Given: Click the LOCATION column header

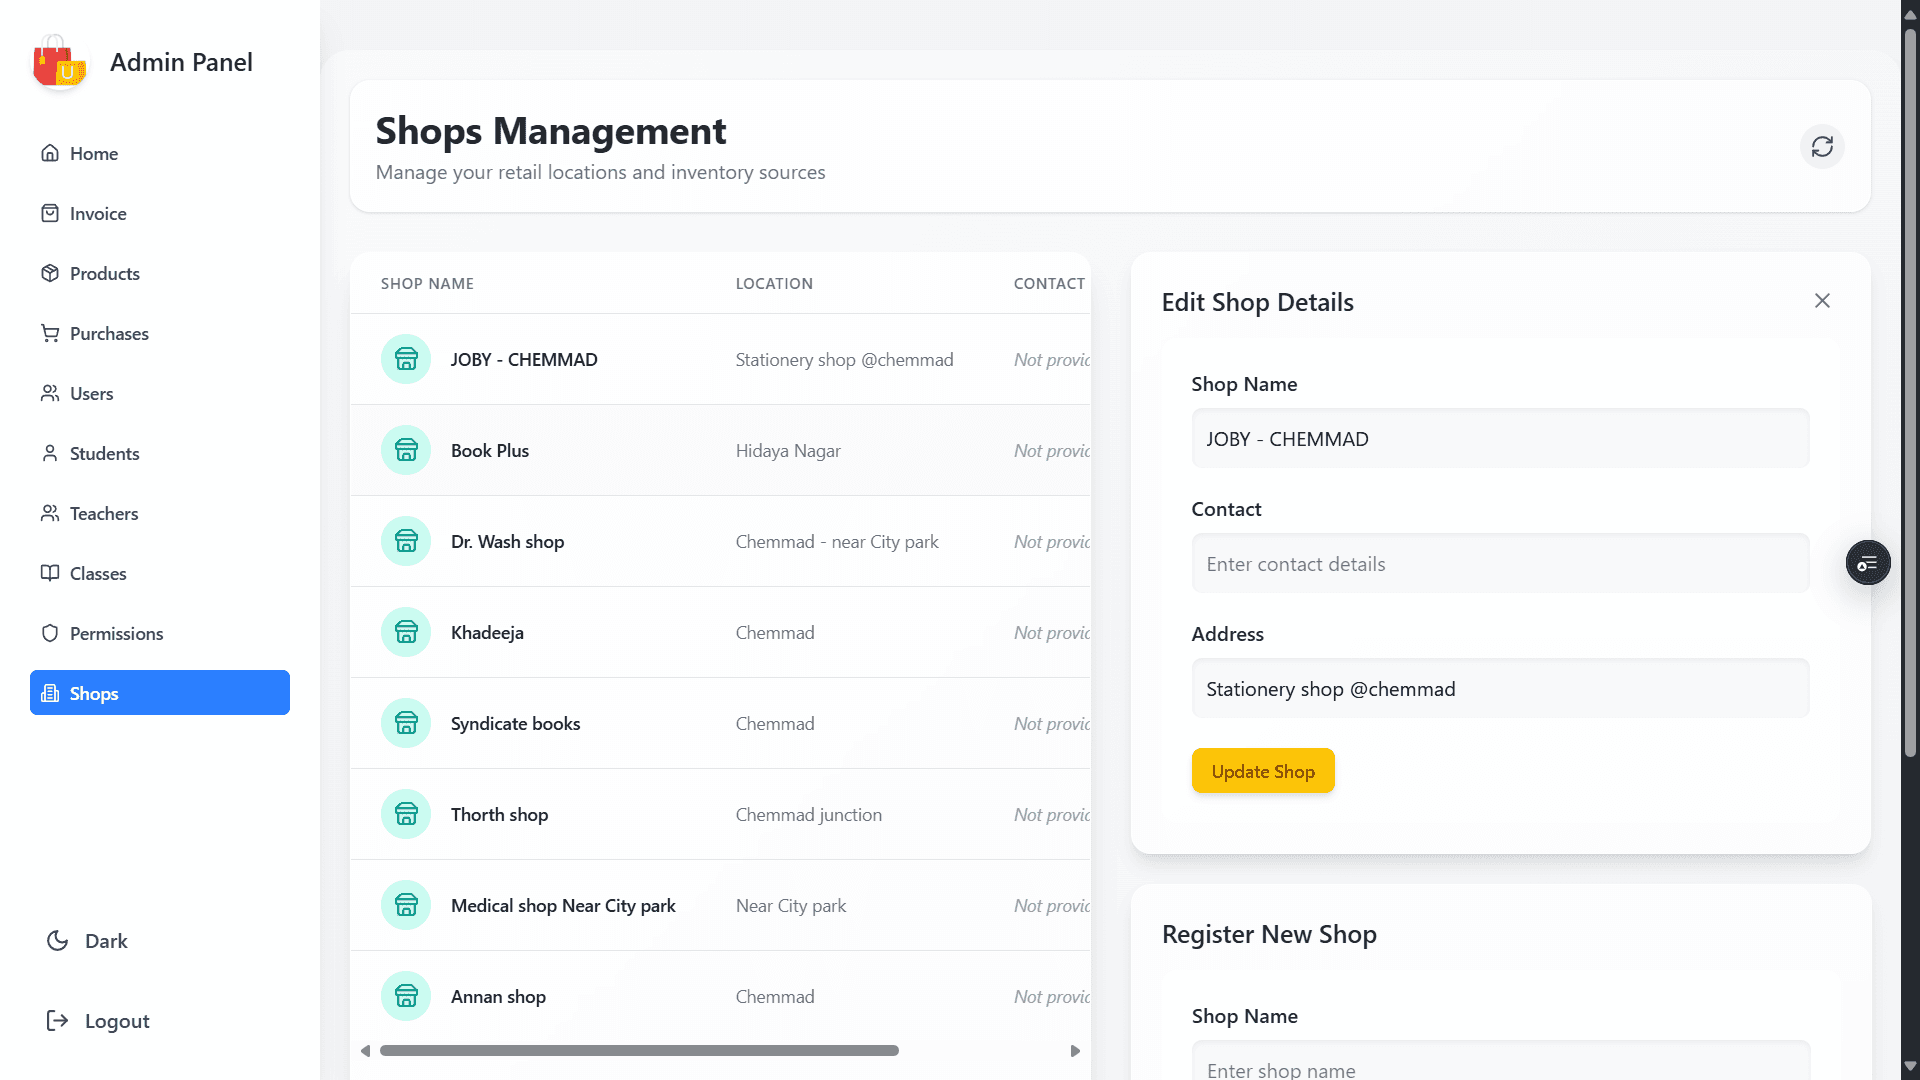Looking at the screenshot, I should point(774,283).
